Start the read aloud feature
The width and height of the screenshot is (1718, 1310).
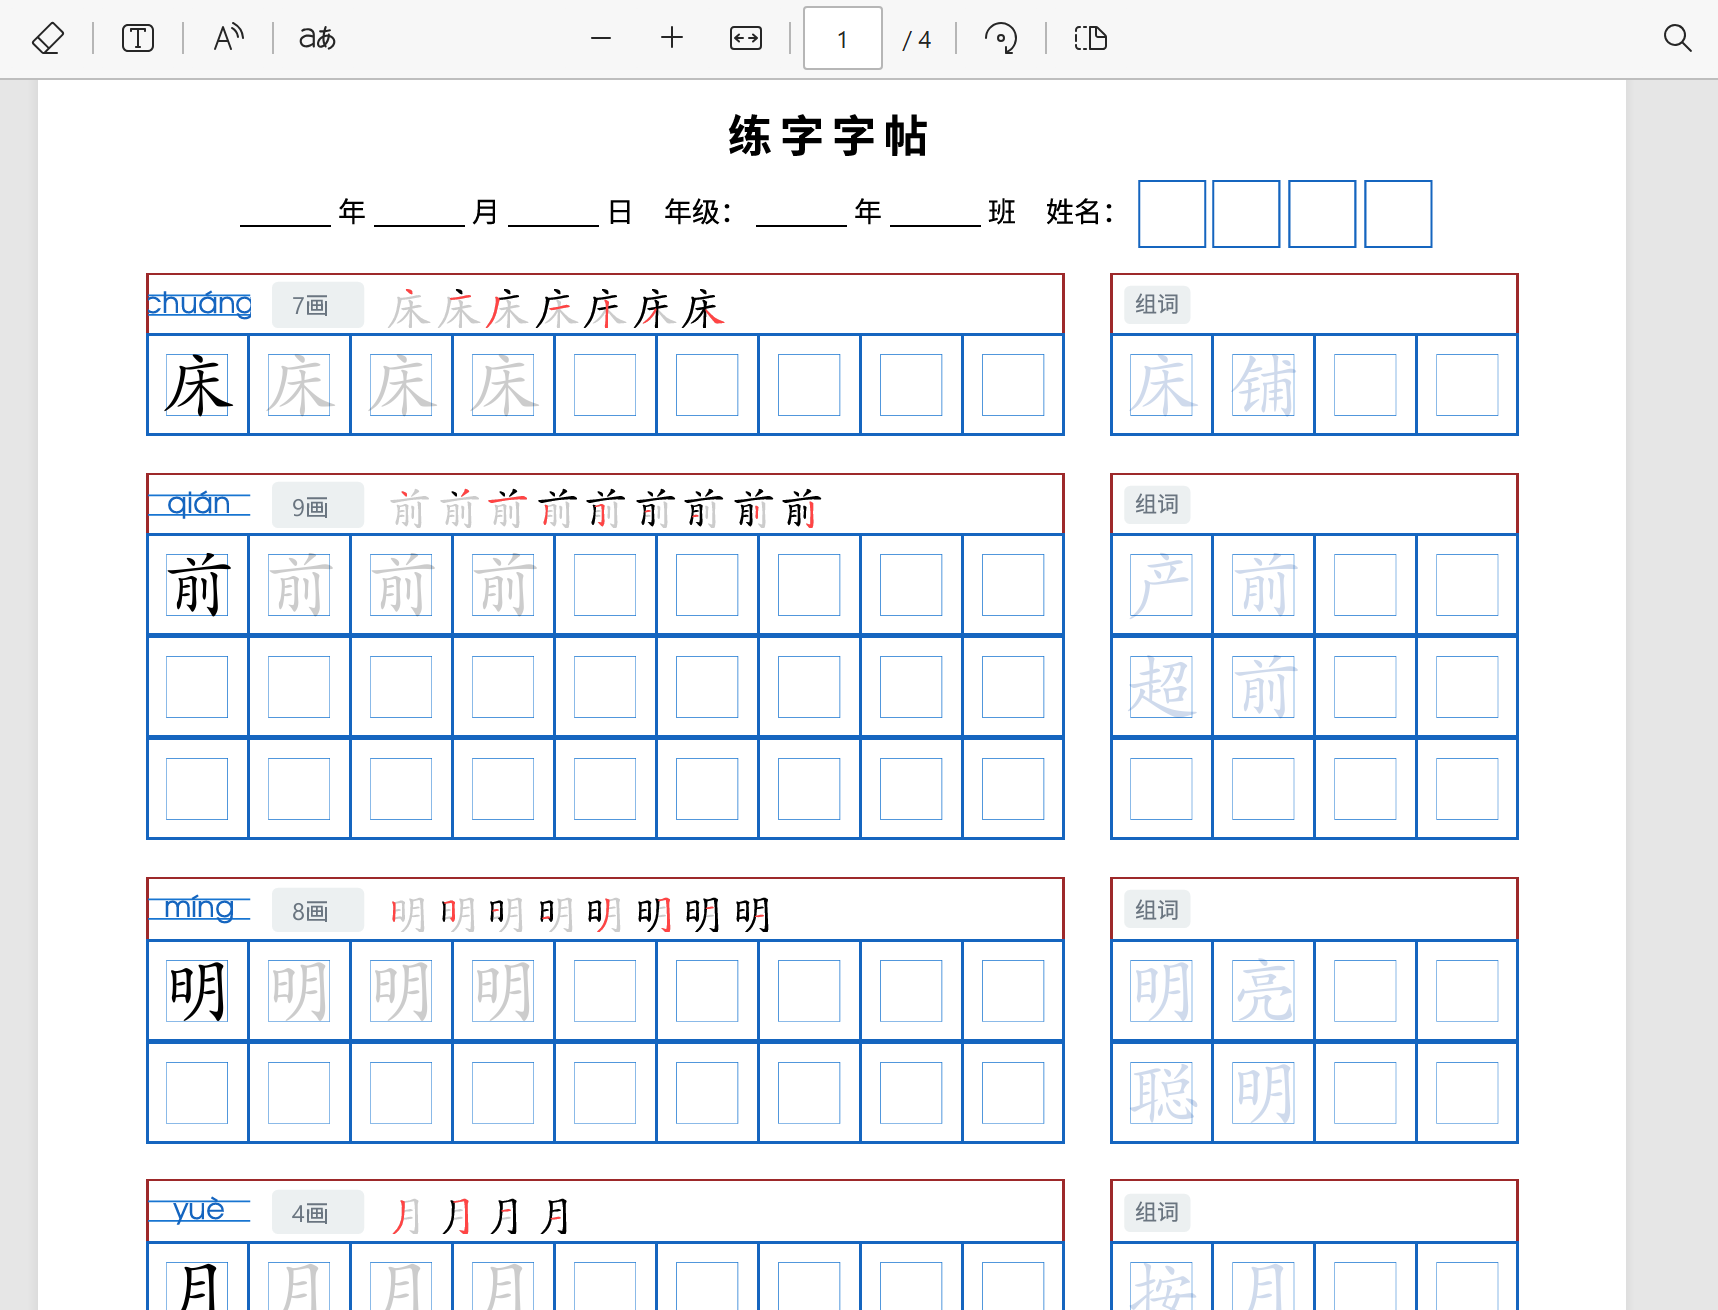tap(229, 39)
